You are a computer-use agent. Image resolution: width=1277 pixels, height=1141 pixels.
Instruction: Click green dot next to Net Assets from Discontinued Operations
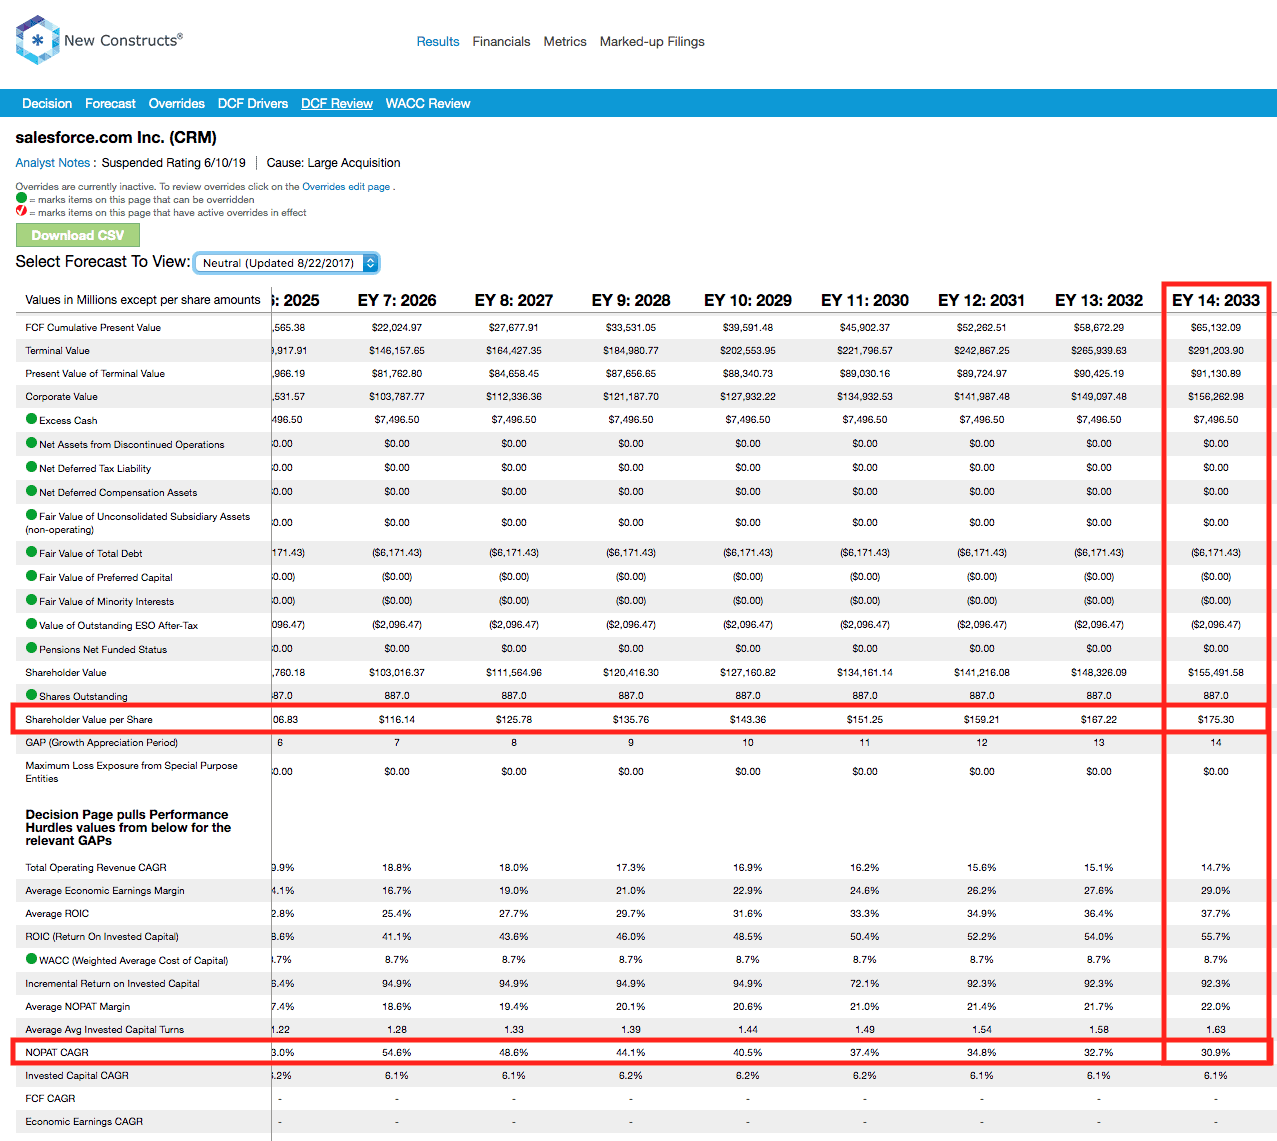[x=32, y=443]
